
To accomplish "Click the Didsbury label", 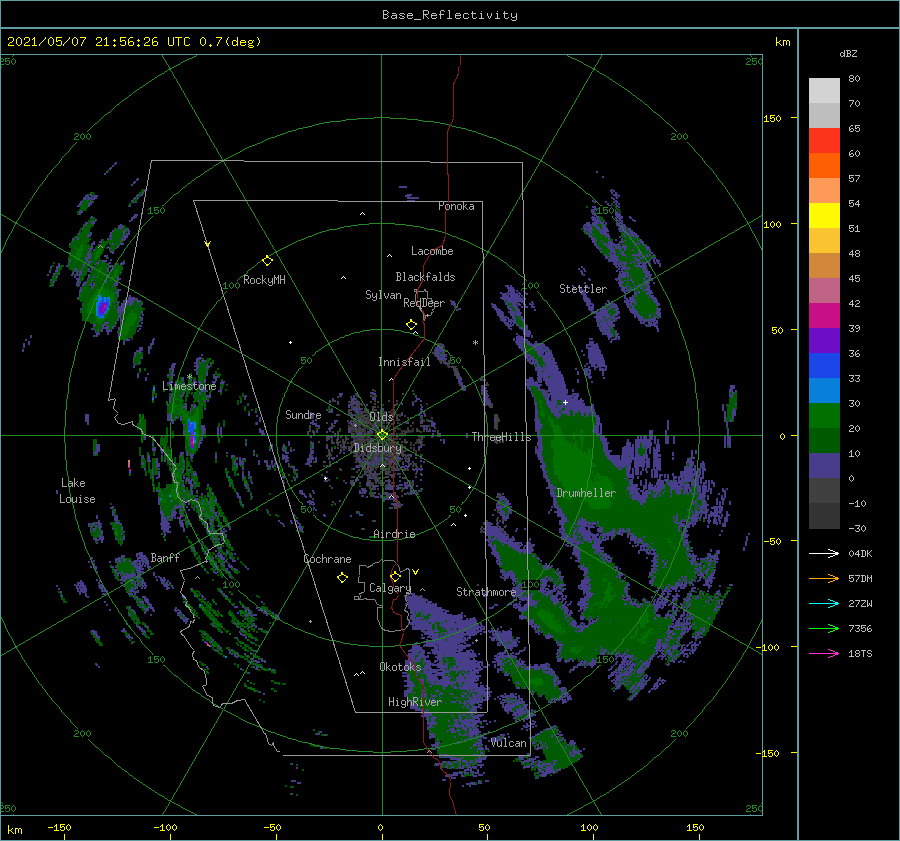I will coord(377,448).
